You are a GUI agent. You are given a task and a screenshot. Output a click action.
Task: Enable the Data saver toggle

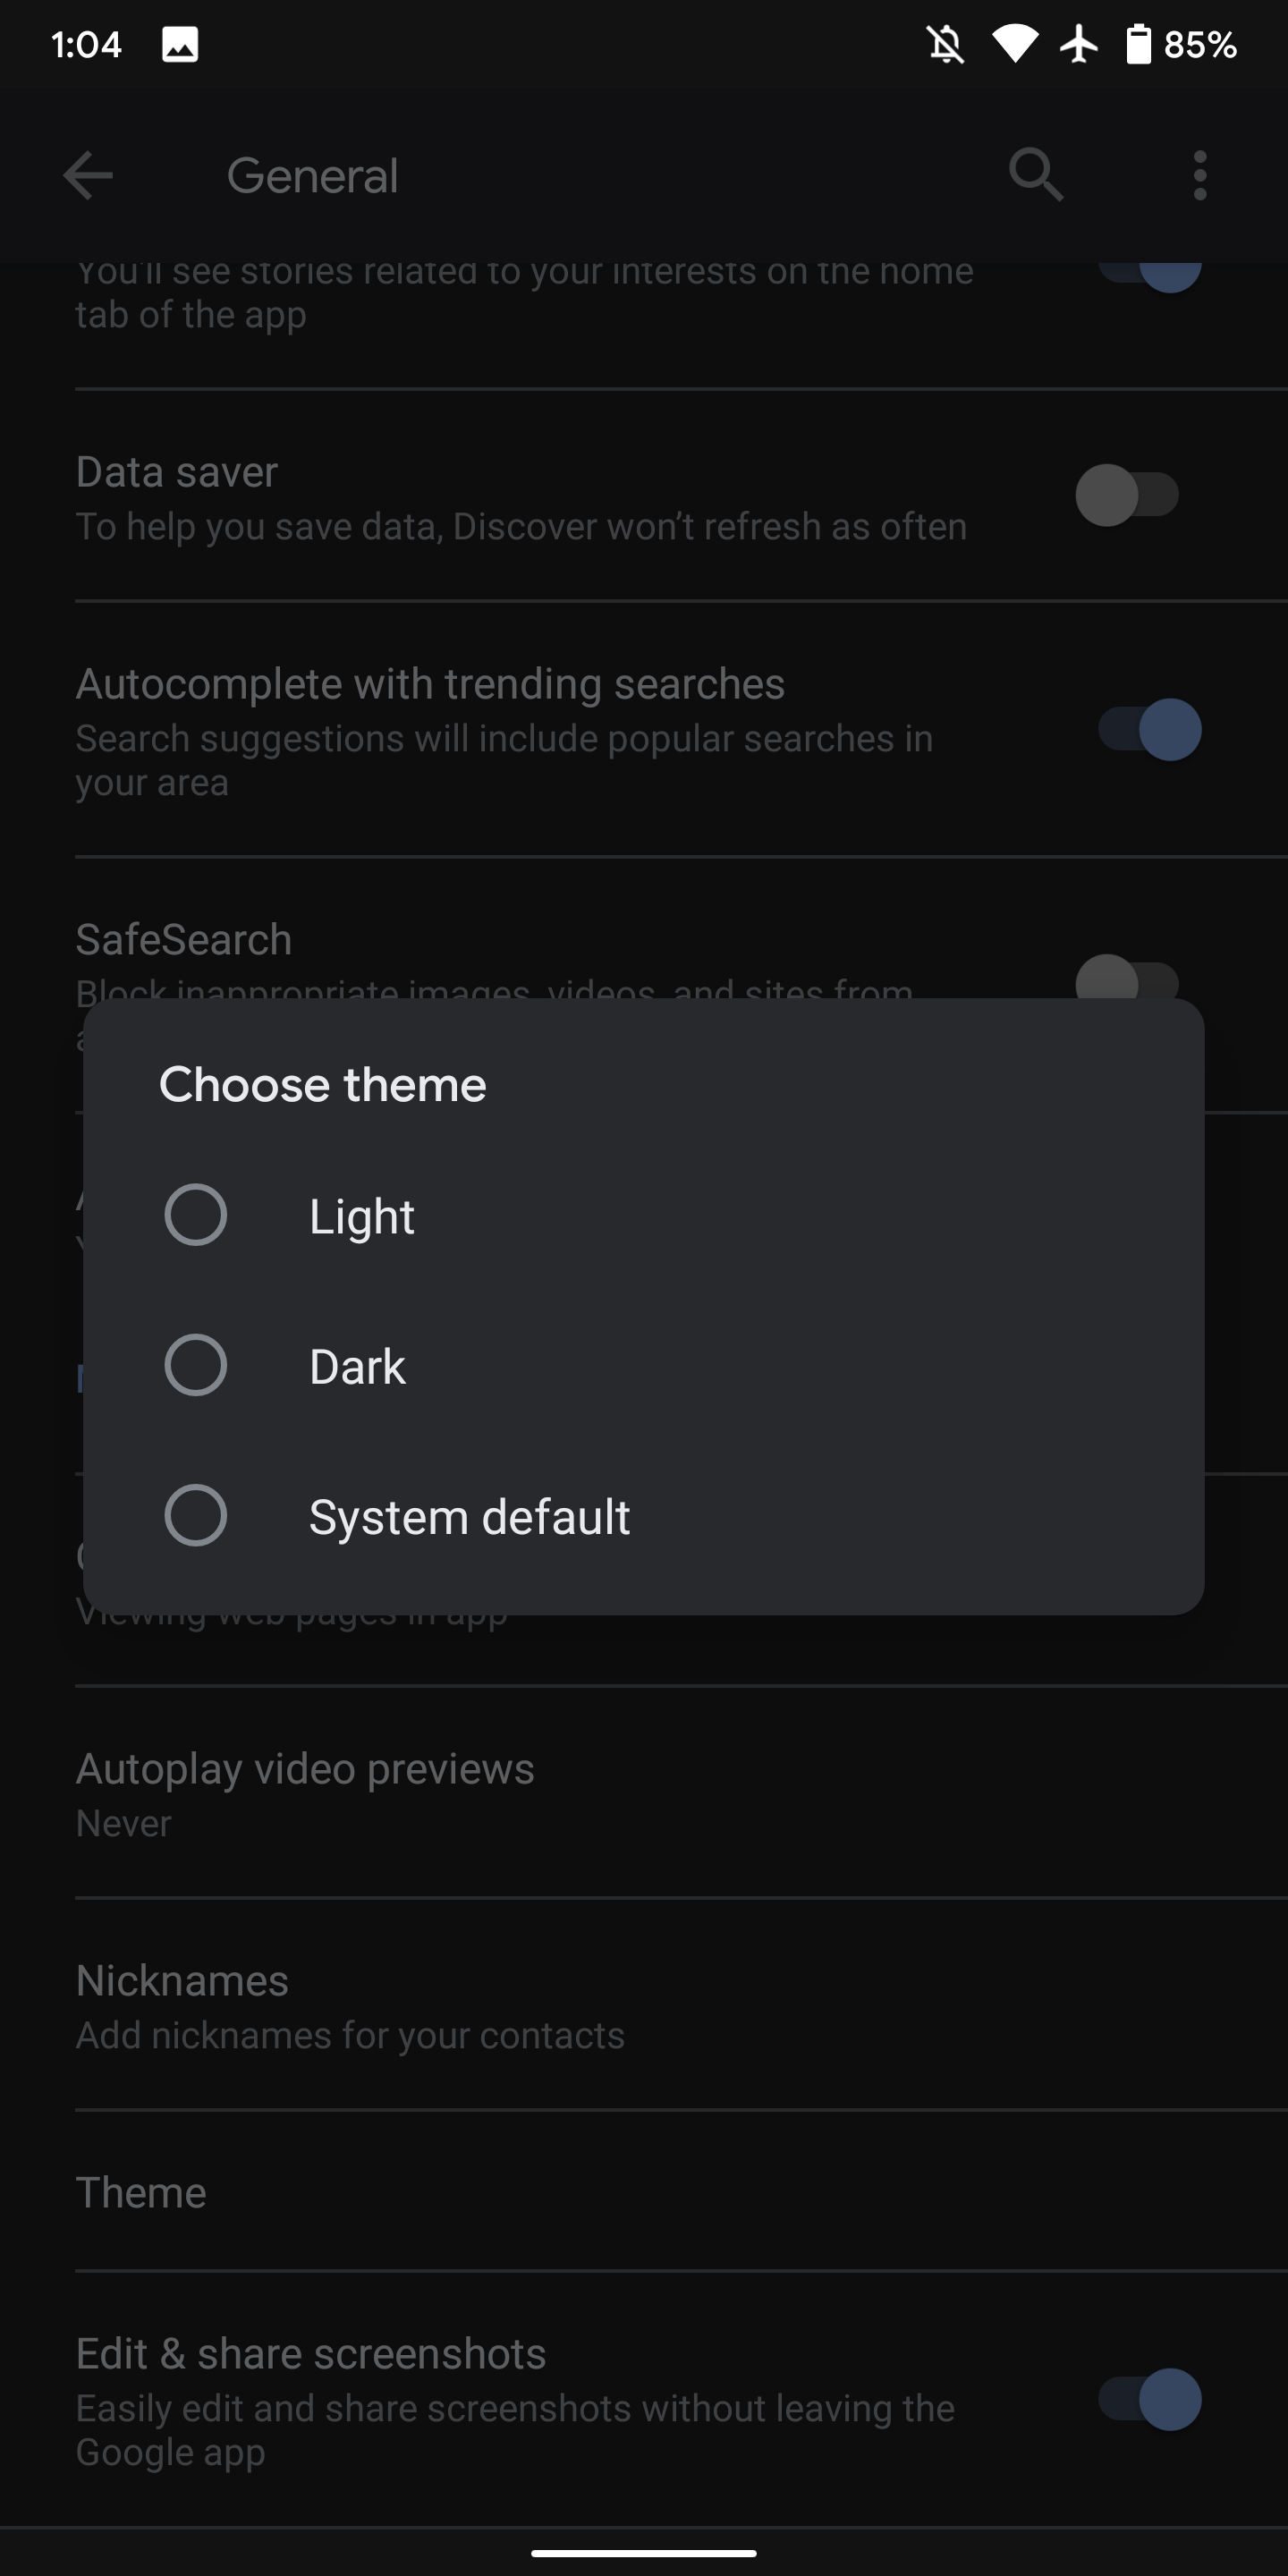pyautogui.click(x=1126, y=494)
